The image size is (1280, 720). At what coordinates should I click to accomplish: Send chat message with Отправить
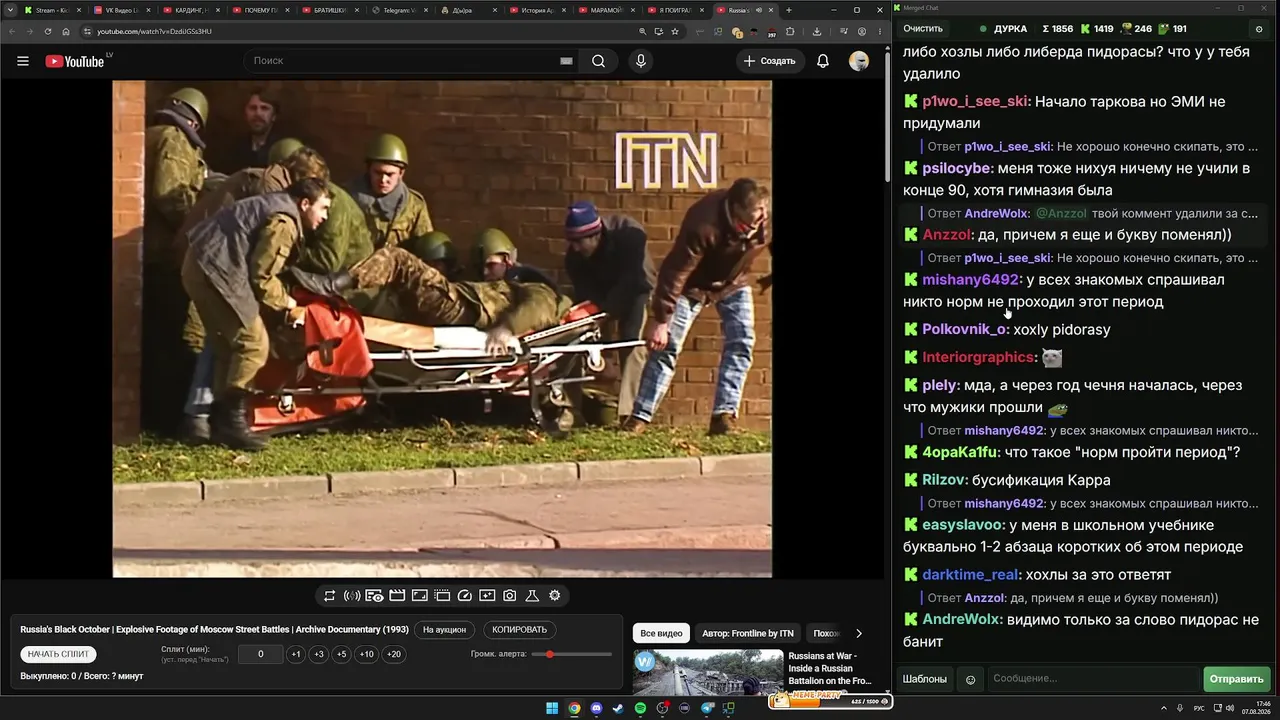pos(1237,679)
